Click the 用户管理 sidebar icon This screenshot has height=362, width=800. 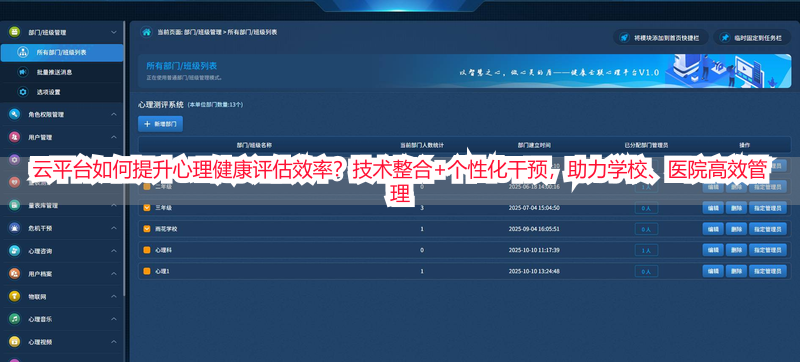point(14,137)
